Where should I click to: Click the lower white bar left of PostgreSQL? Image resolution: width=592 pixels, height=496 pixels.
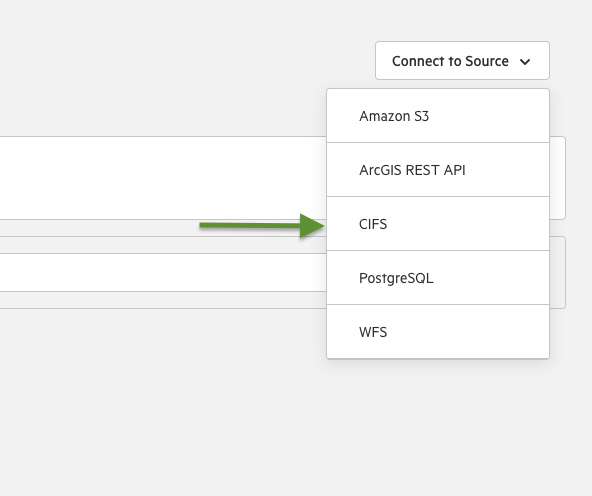[x=163, y=273]
